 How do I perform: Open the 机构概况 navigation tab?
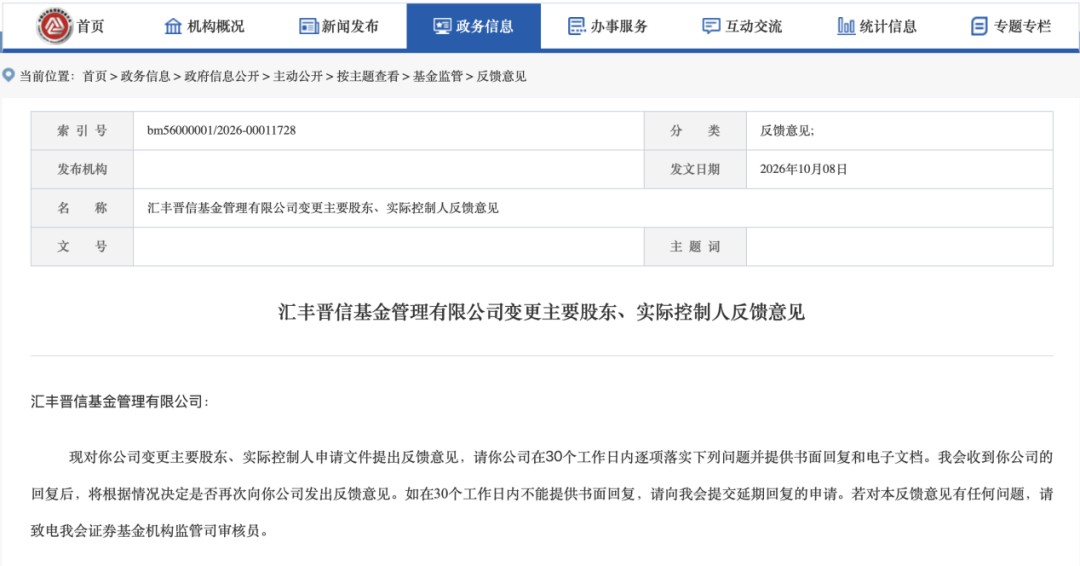(216, 26)
